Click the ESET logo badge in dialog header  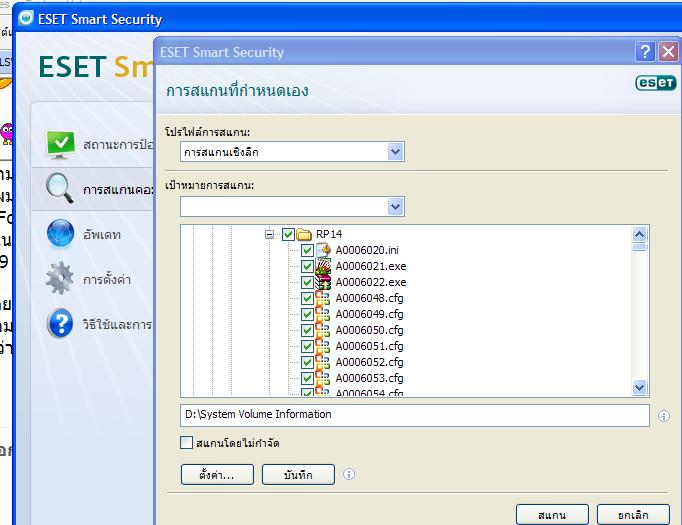pyautogui.click(x=656, y=83)
